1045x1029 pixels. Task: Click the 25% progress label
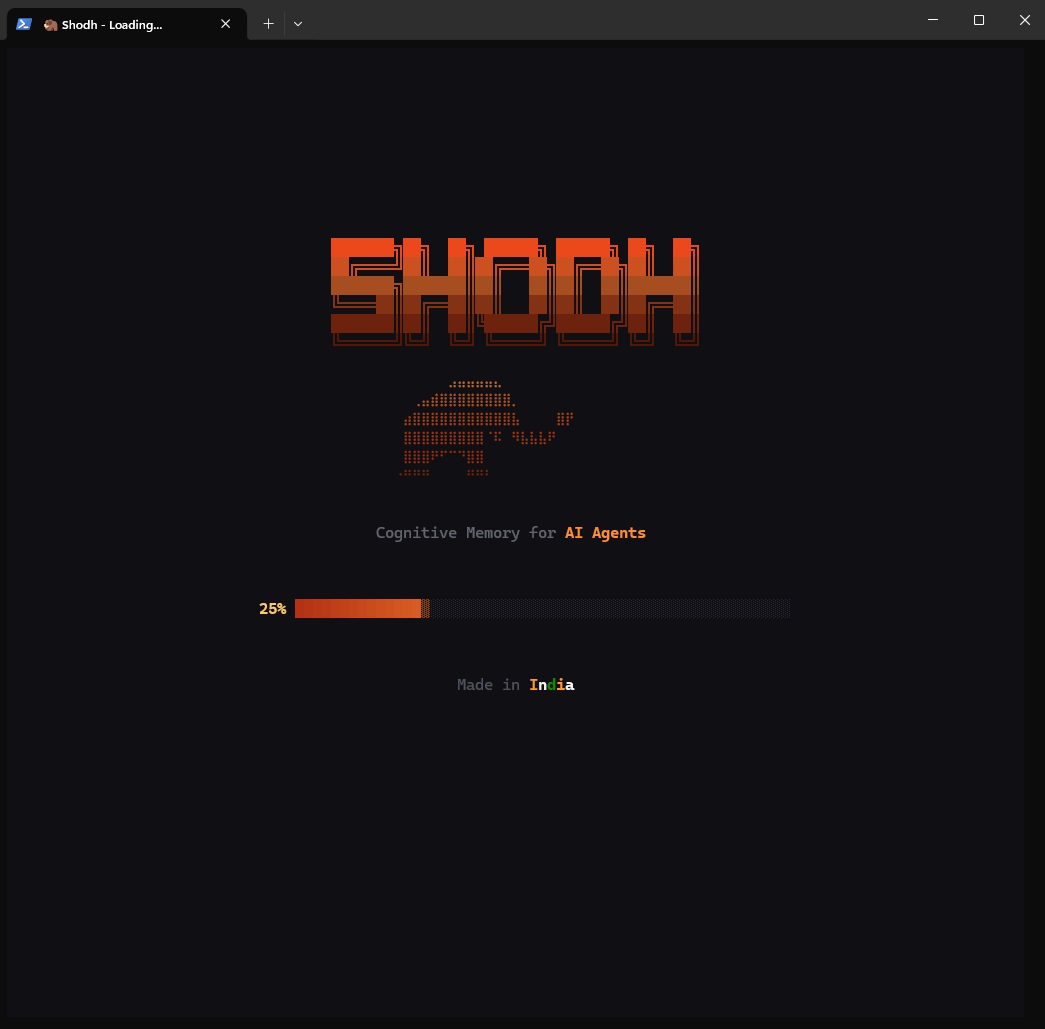click(272, 609)
